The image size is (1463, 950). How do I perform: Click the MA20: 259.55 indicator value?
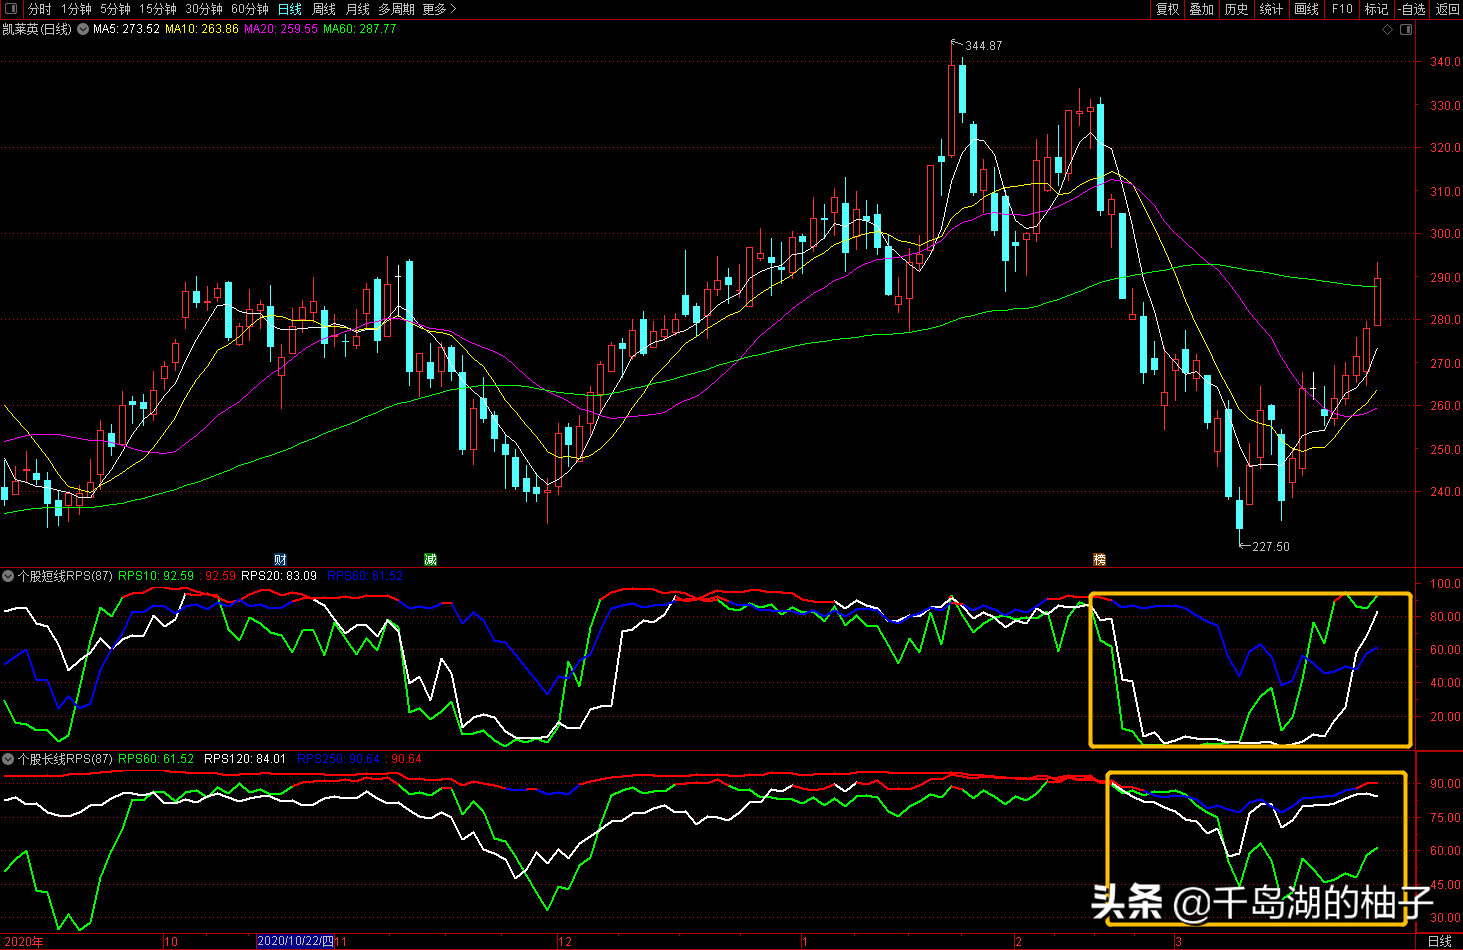point(281,29)
